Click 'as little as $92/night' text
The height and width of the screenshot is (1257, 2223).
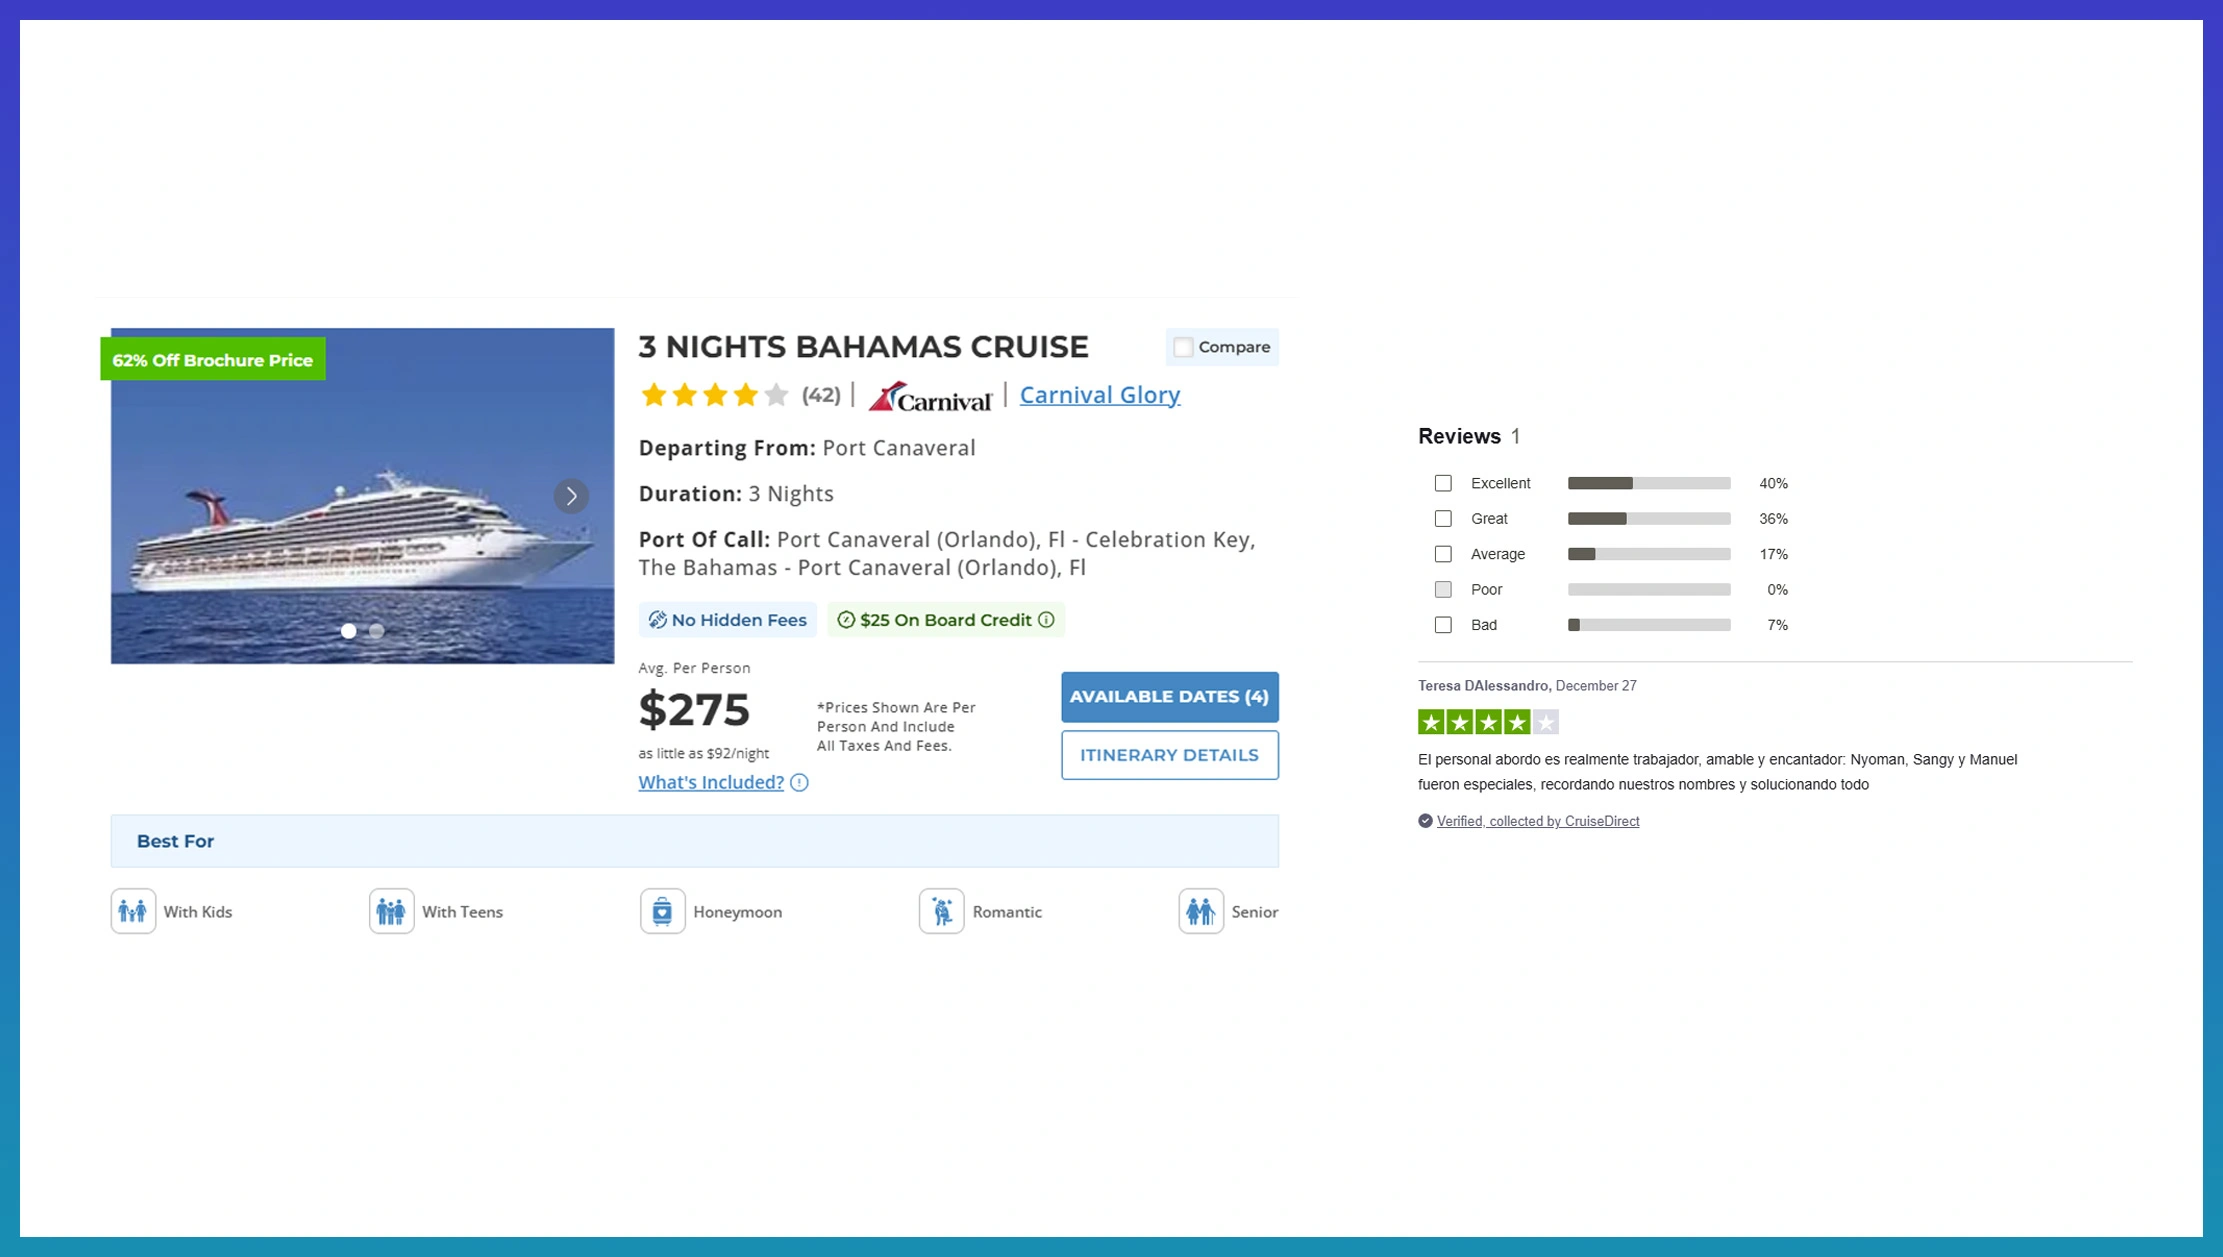pos(704,754)
